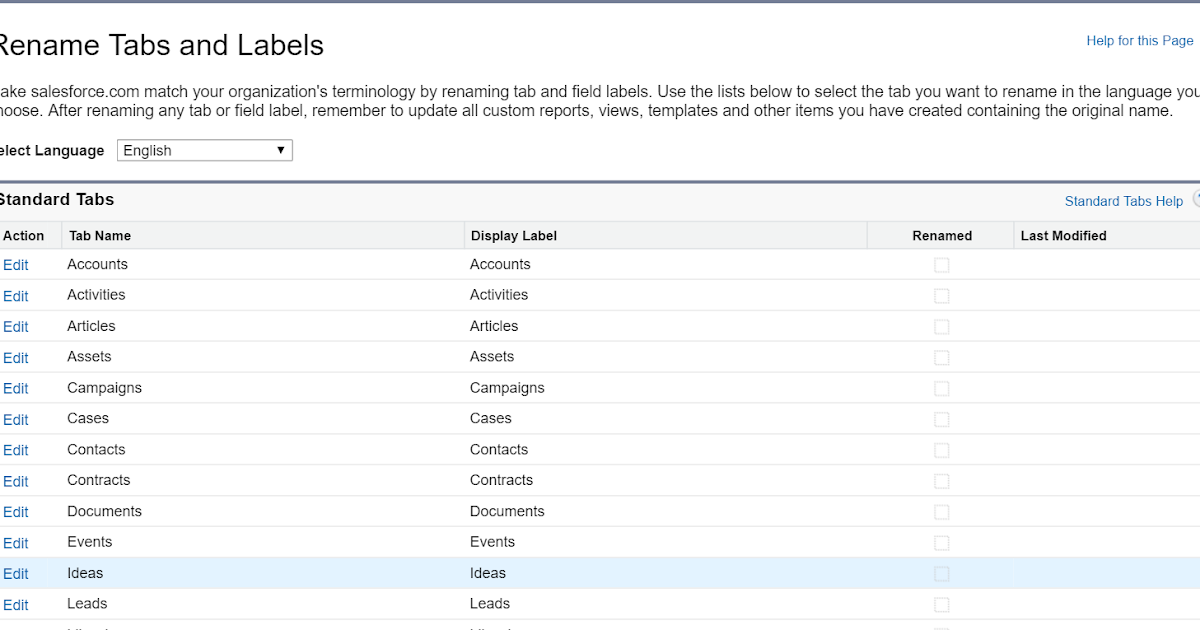Click Contracts in Display Label column

(x=501, y=480)
